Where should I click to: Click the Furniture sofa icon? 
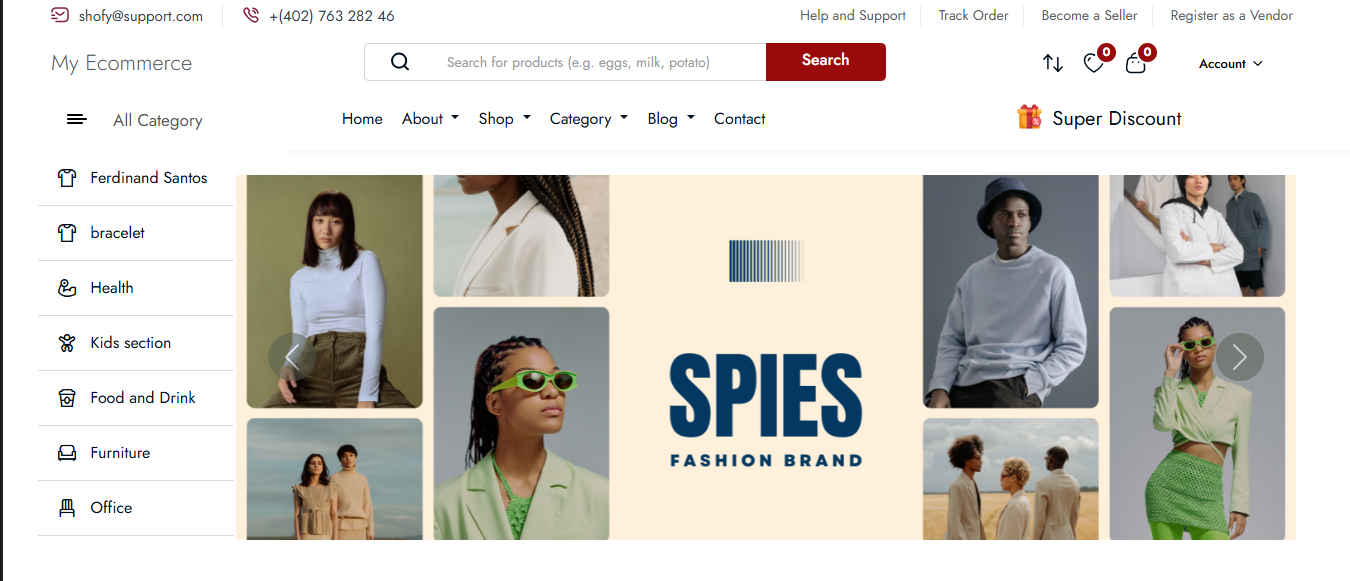(x=67, y=453)
